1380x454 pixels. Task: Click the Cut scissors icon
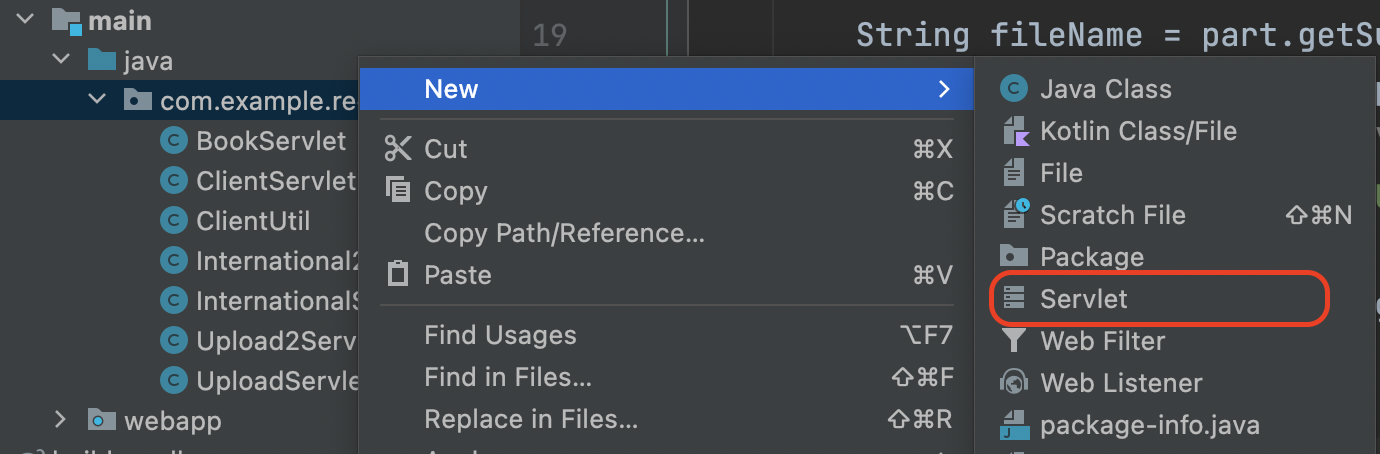(x=398, y=149)
